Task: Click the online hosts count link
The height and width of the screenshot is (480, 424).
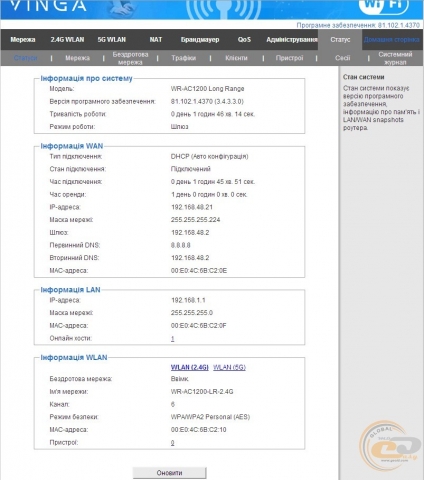Action: (x=172, y=339)
